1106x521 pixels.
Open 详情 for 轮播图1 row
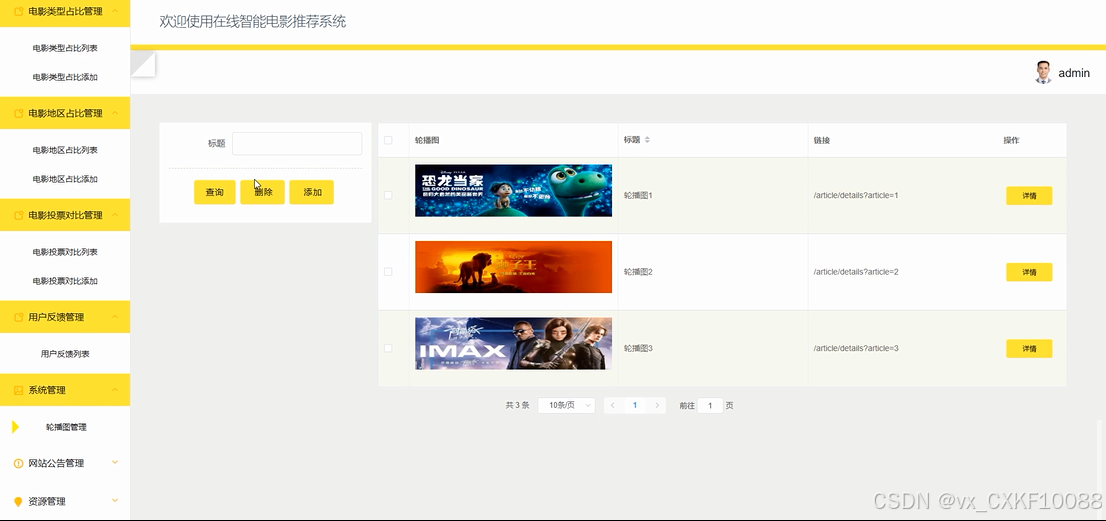tap(1029, 196)
